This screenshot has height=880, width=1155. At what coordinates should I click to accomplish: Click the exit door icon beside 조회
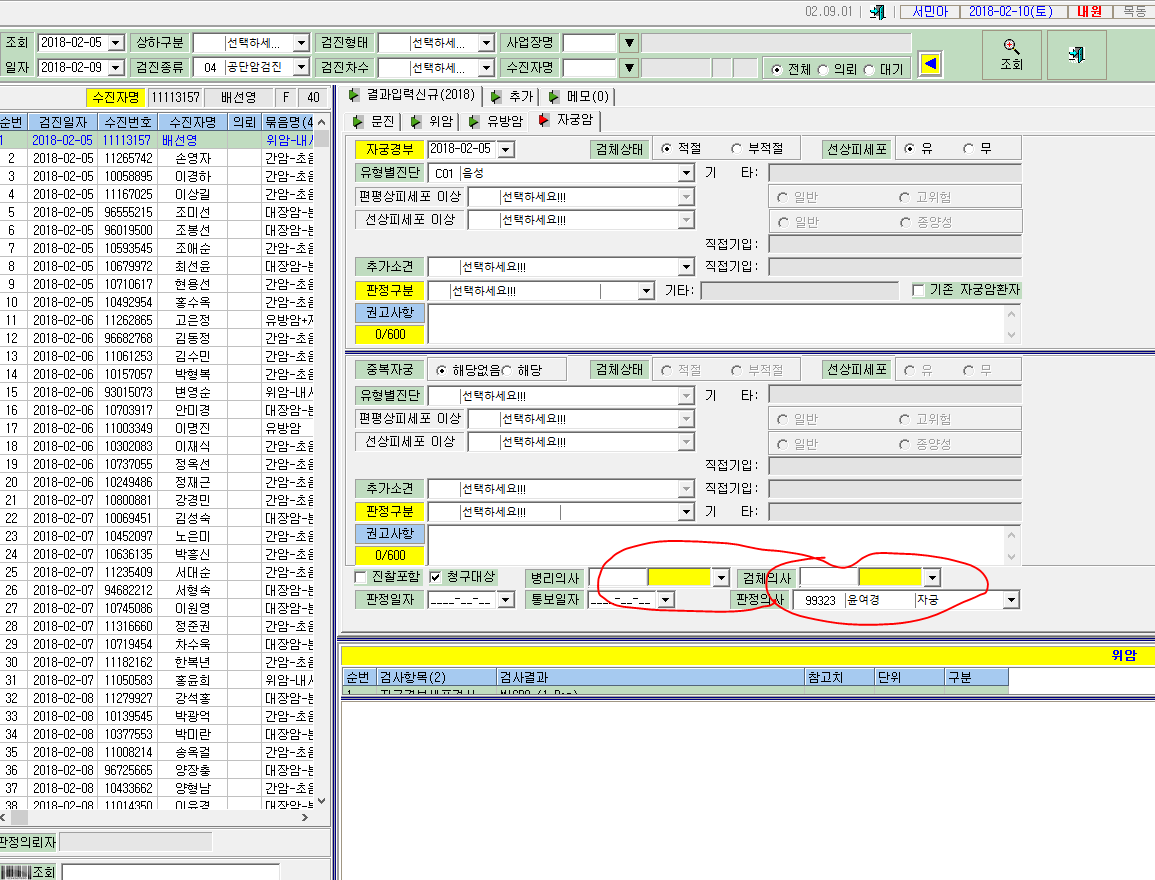(1076, 55)
